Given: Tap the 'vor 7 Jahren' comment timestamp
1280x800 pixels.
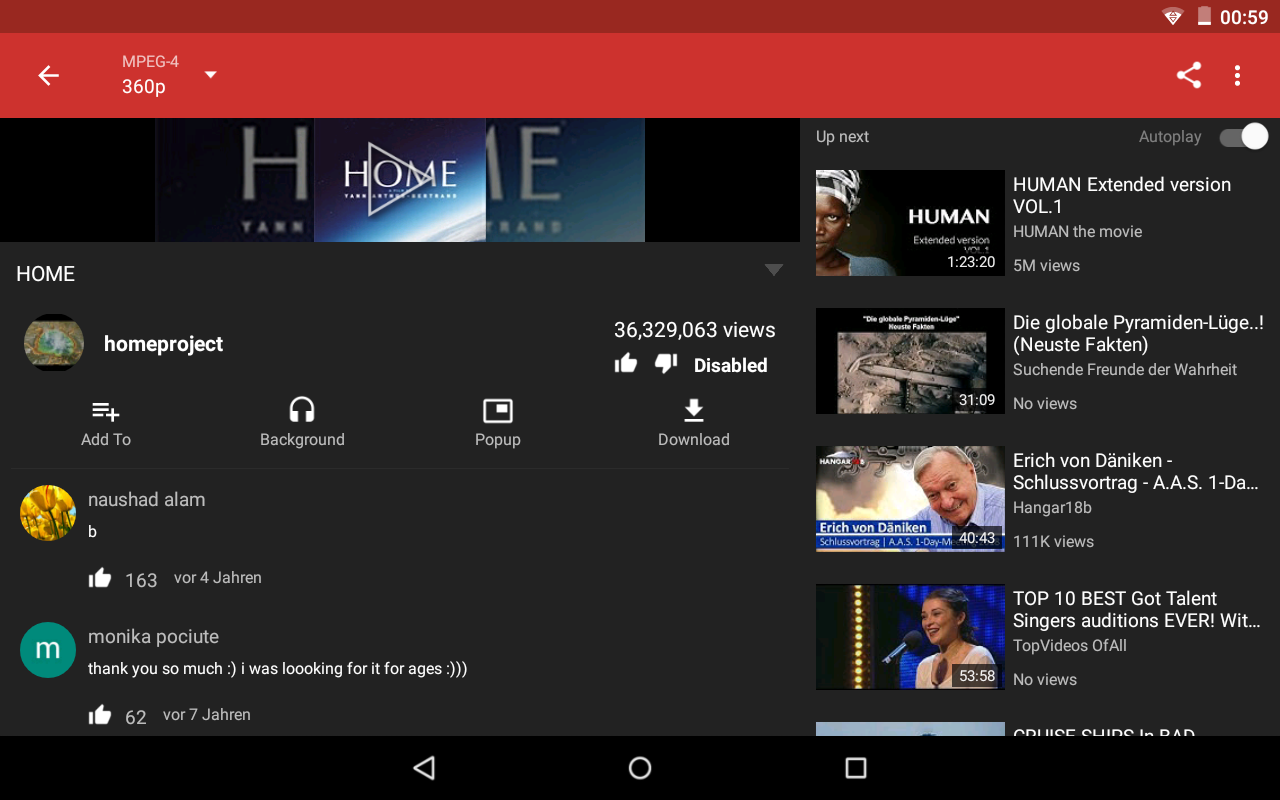Looking at the screenshot, I should (207, 714).
